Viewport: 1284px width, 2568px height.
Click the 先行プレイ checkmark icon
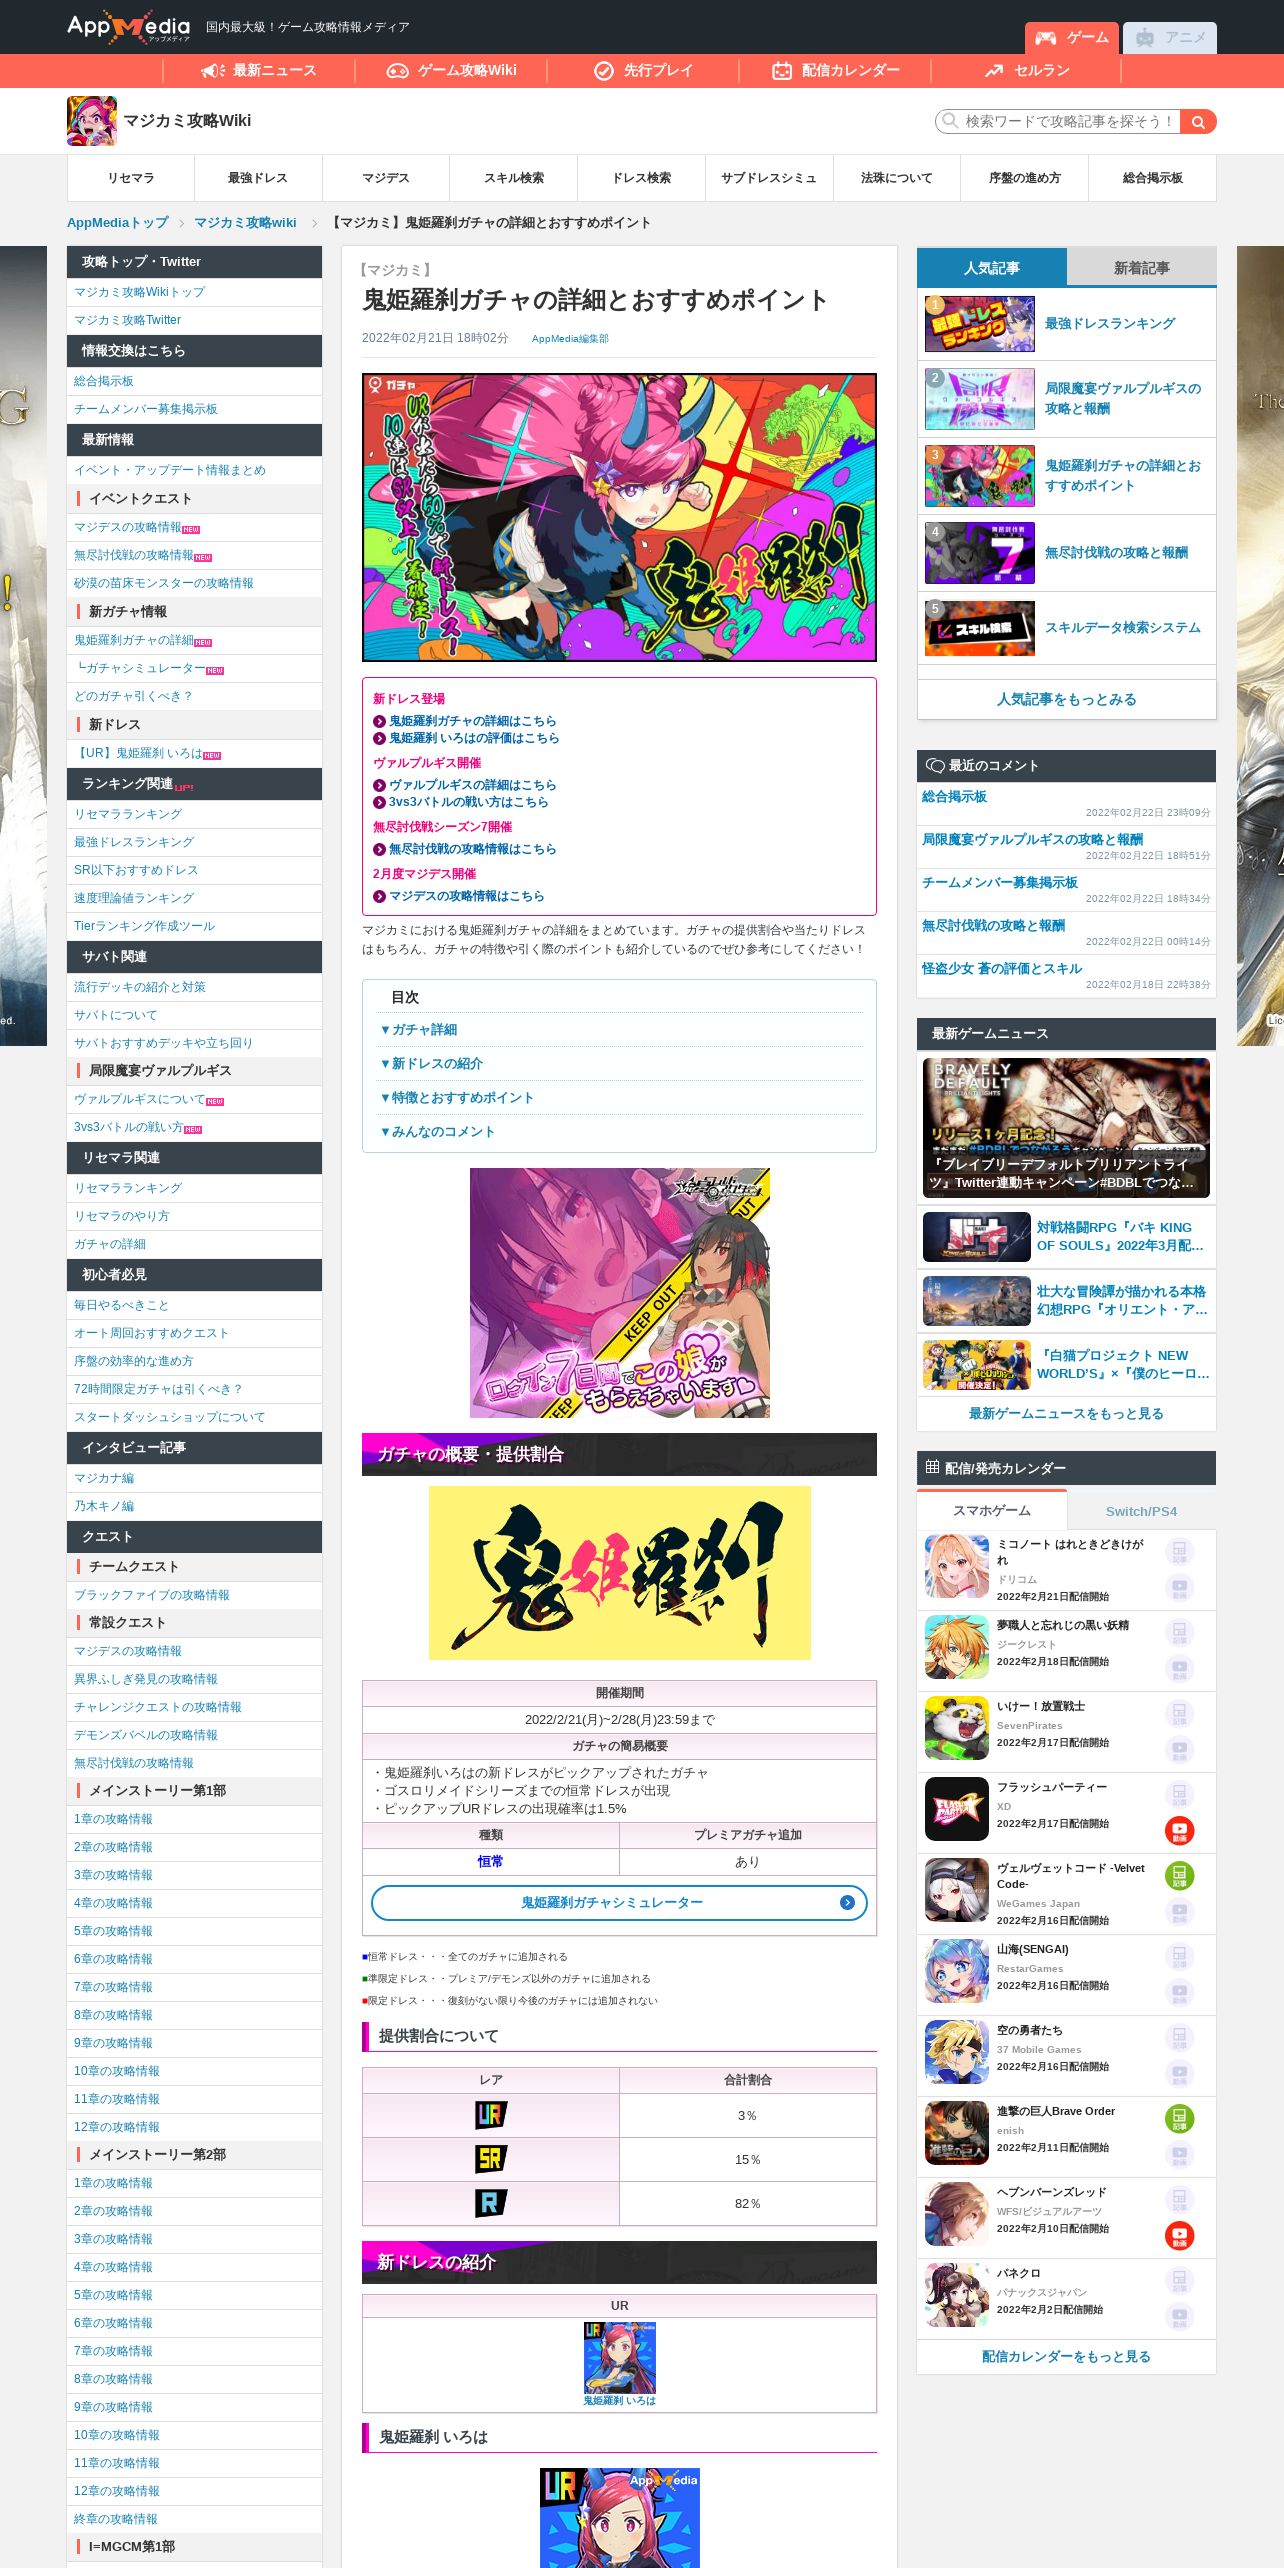pos(604,70)
